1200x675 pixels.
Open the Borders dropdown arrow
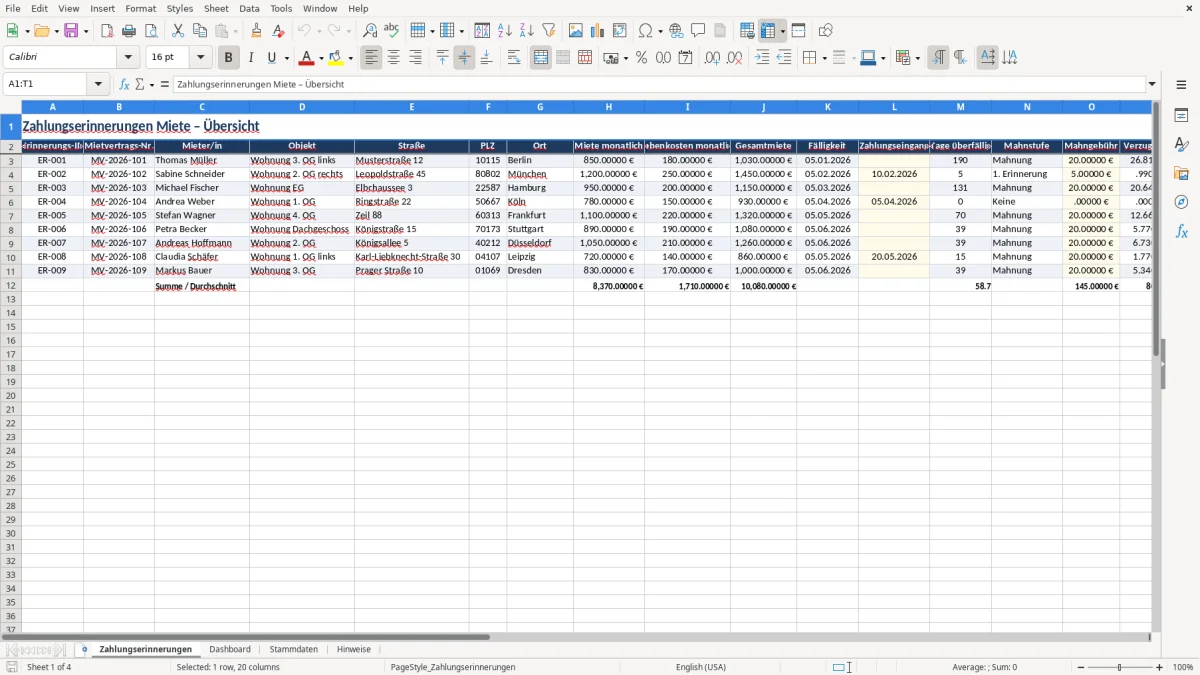click(824, 59)
